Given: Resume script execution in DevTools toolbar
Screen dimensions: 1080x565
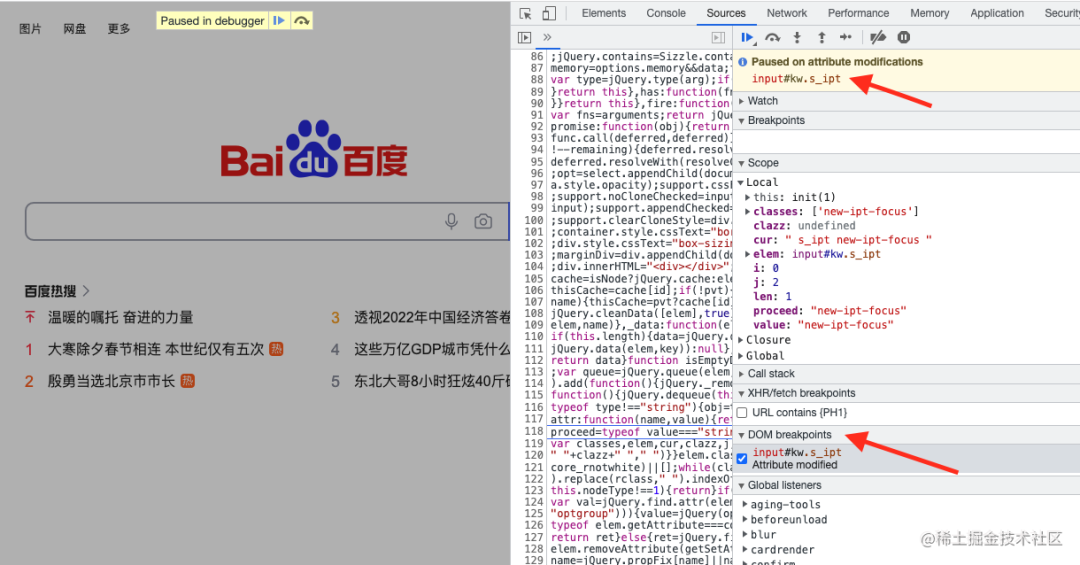Looking at the screenshot, I should (x=747, y=37).
